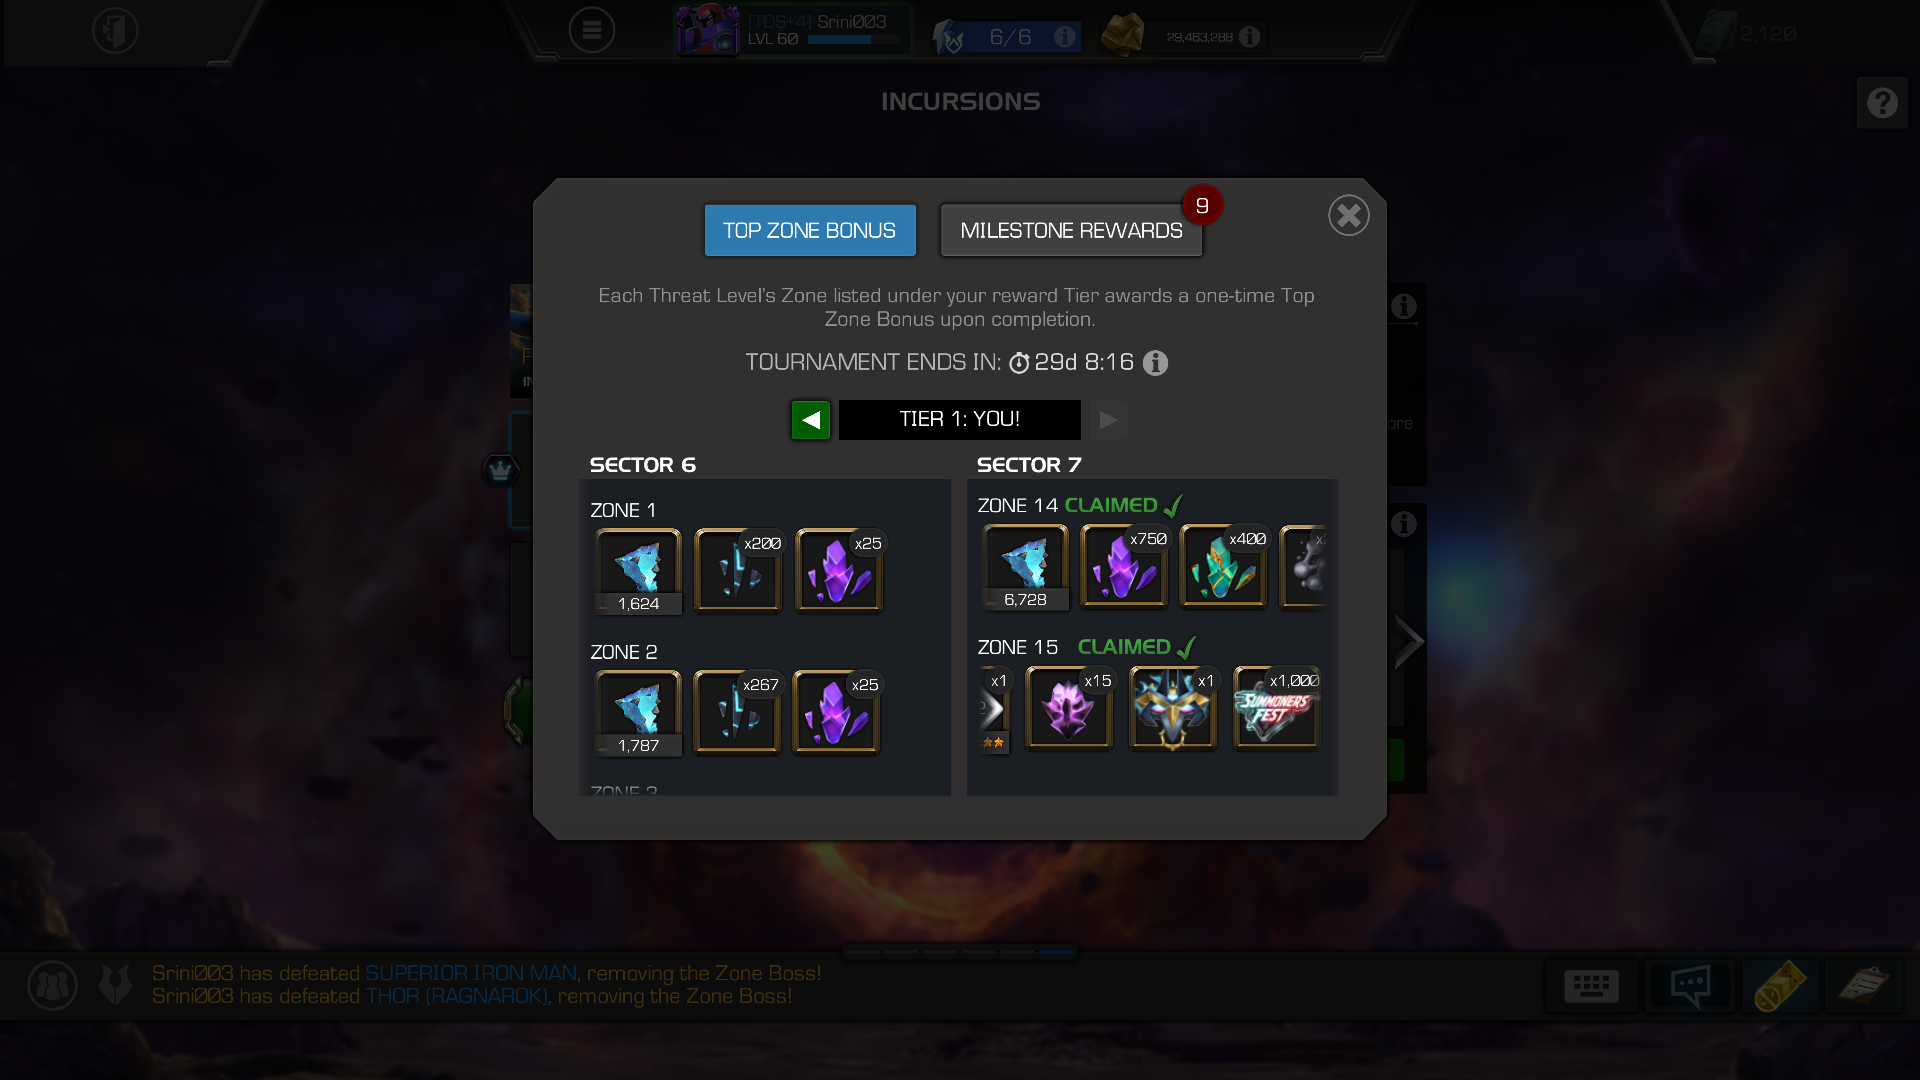The height and width of the screenshot is (1080, 1920).
Task: Tap Zone 14 x400 teal crystal reward
Action: [1223, 566]
